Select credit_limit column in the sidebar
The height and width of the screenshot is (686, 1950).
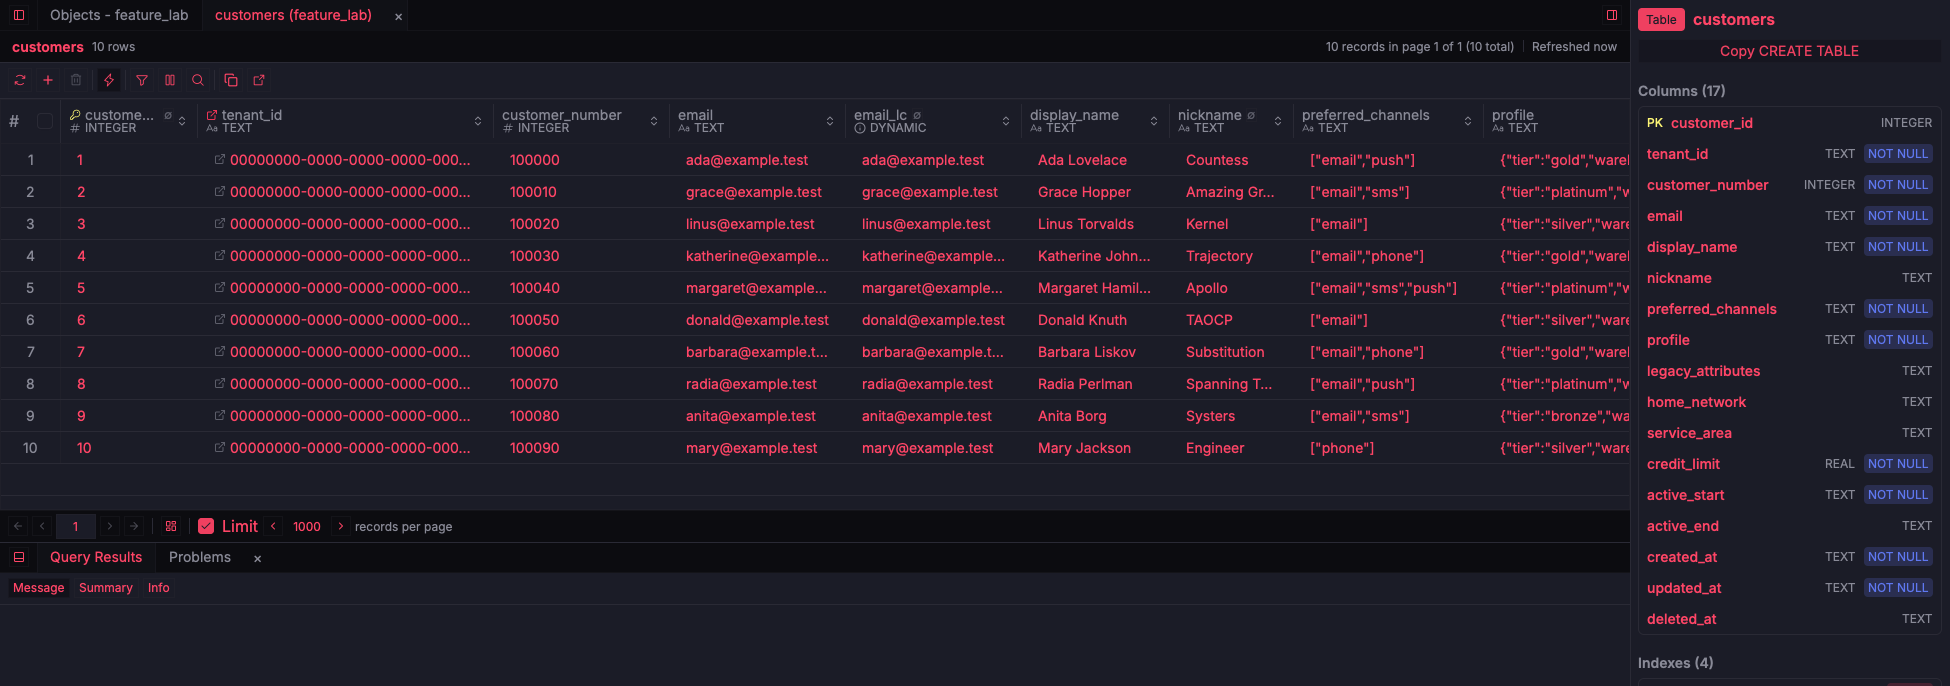coord(1789,464)
